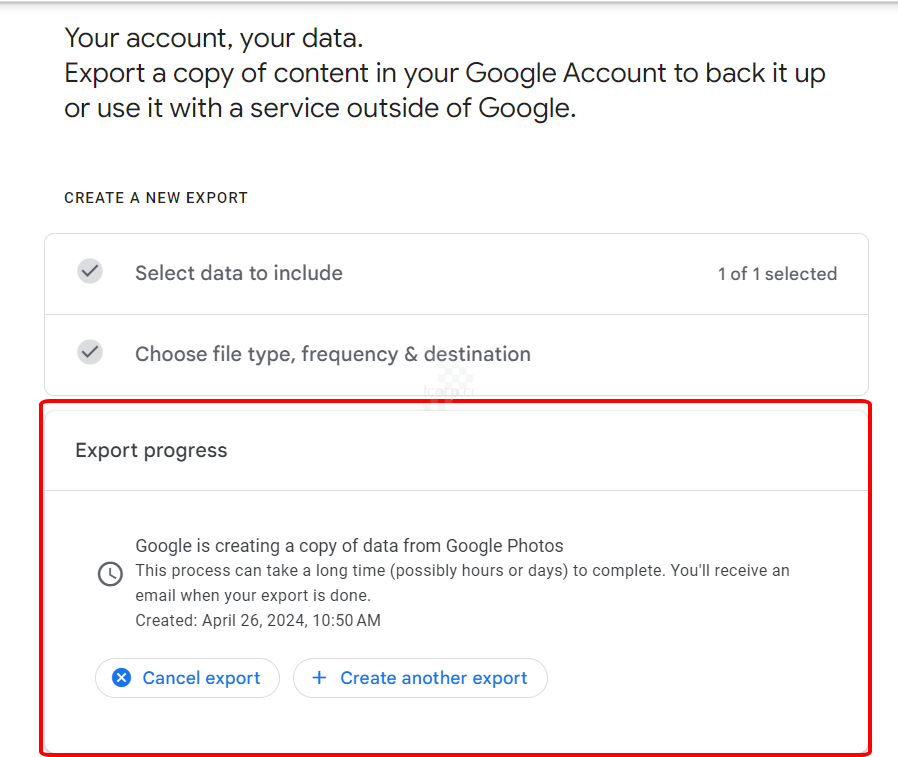Screen dimensions: 898x757
Task: Click the X icon on Cancel export
Action: click(x=121, y=678)
